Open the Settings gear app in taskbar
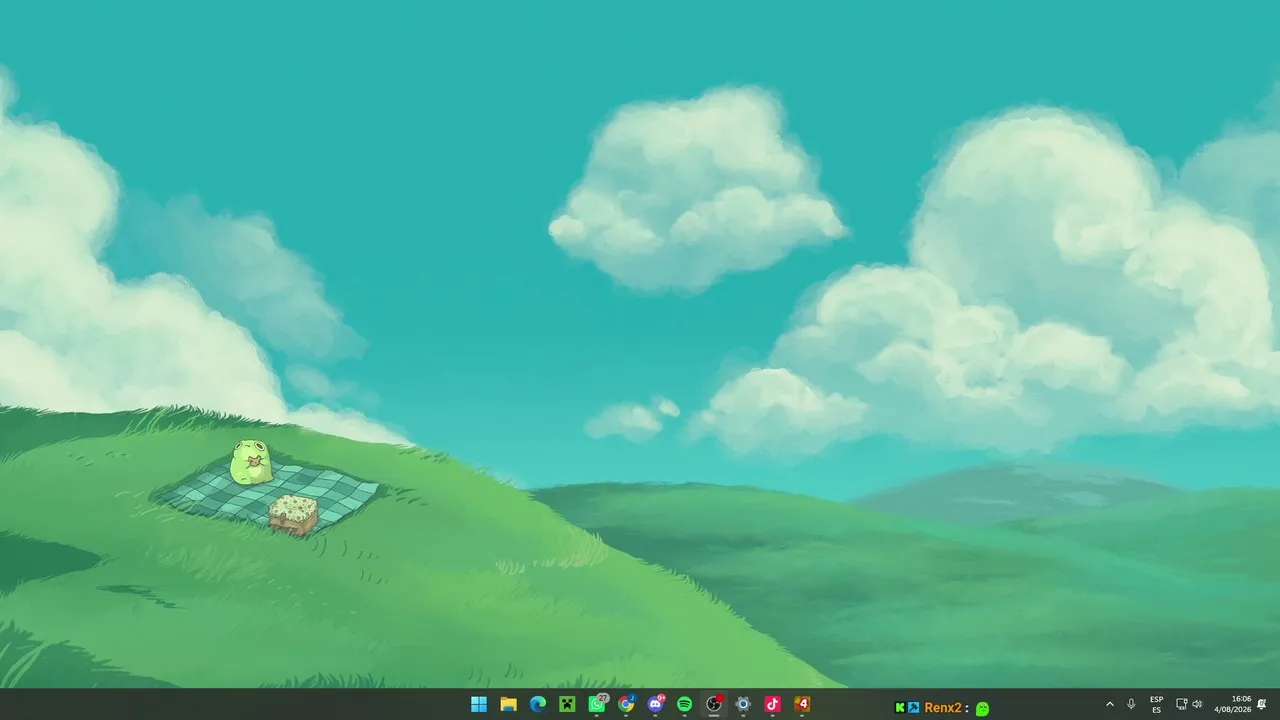 tap(743, 704)
